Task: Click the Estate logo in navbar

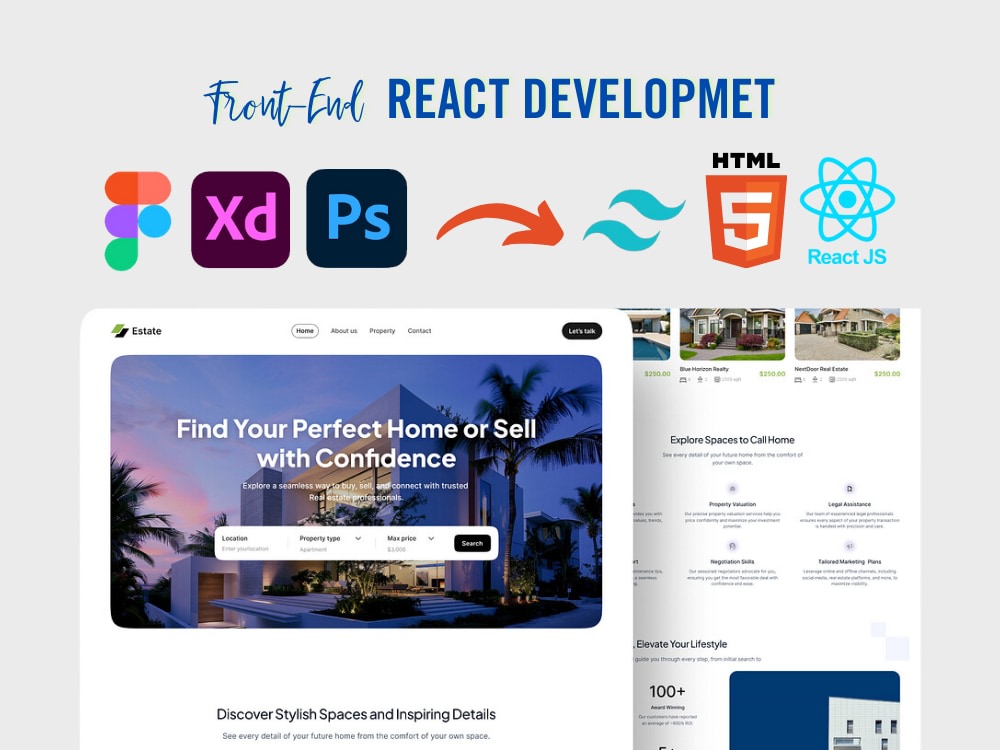Action: point(136,330)
